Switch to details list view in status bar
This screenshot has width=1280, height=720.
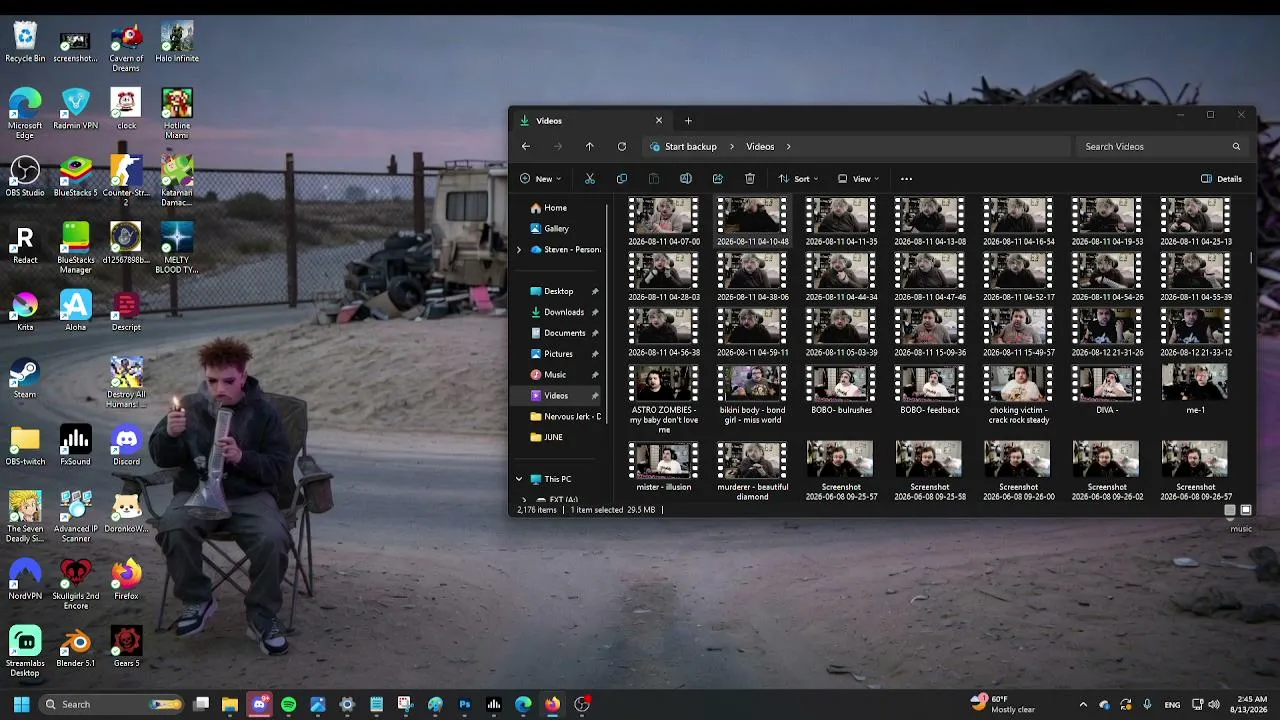click(x=1230, y=510)
